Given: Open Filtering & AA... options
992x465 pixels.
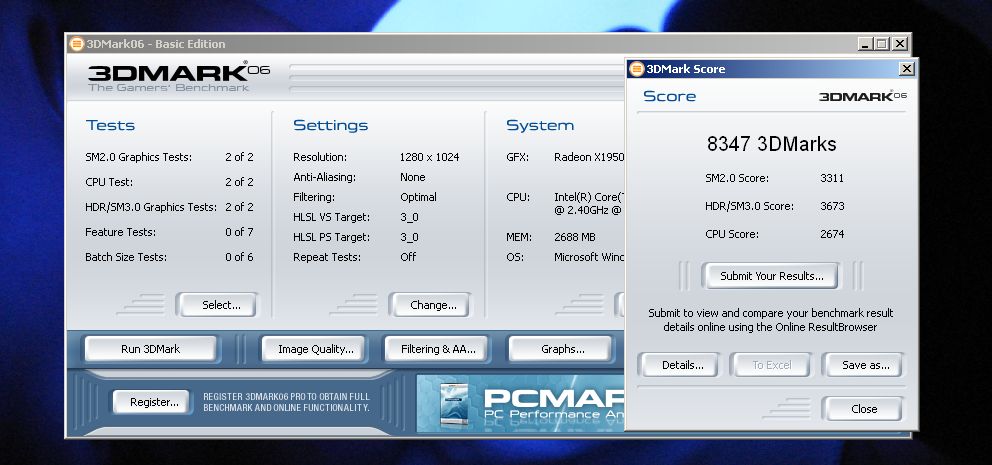Looking at the screenshot, I should (x=438, y=349).
